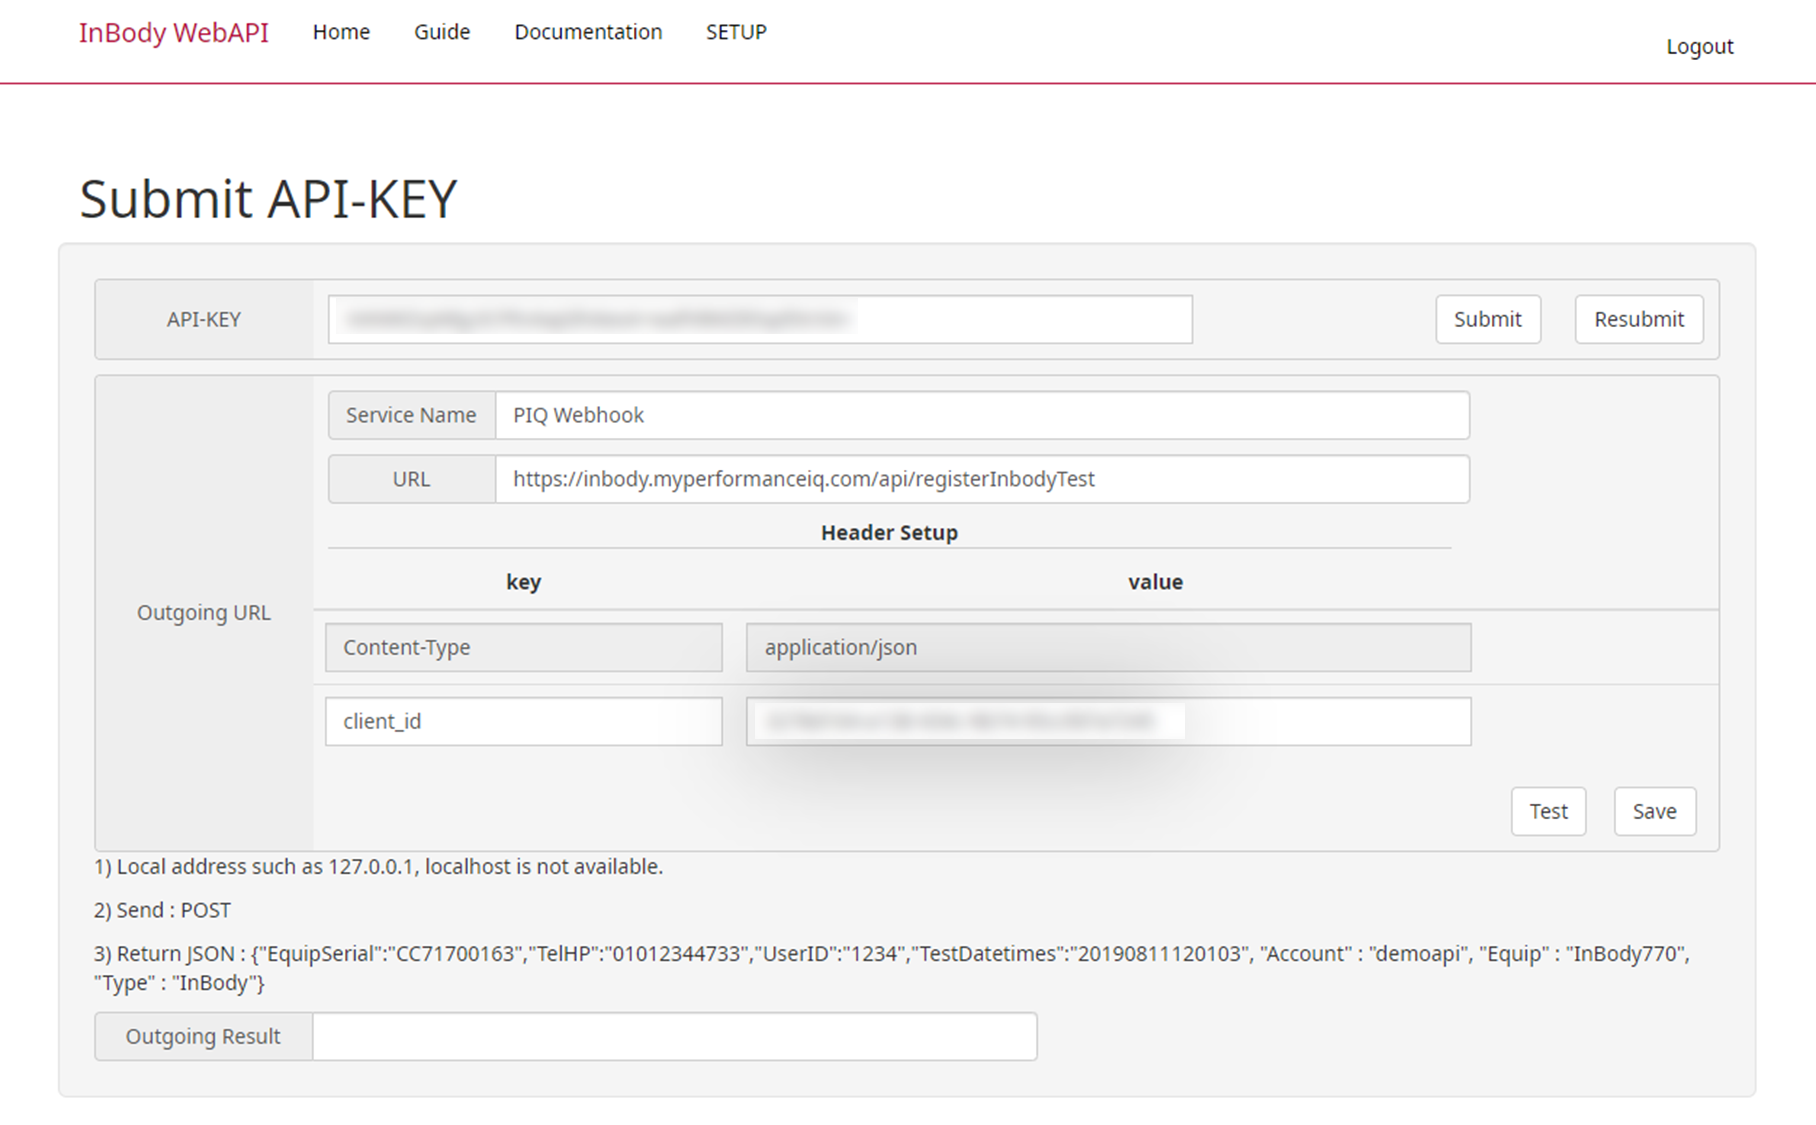Click the Header Setup section title
Image resolution: width=1816 pixels, height=1125 pixels.
click(x=888, y=532)
